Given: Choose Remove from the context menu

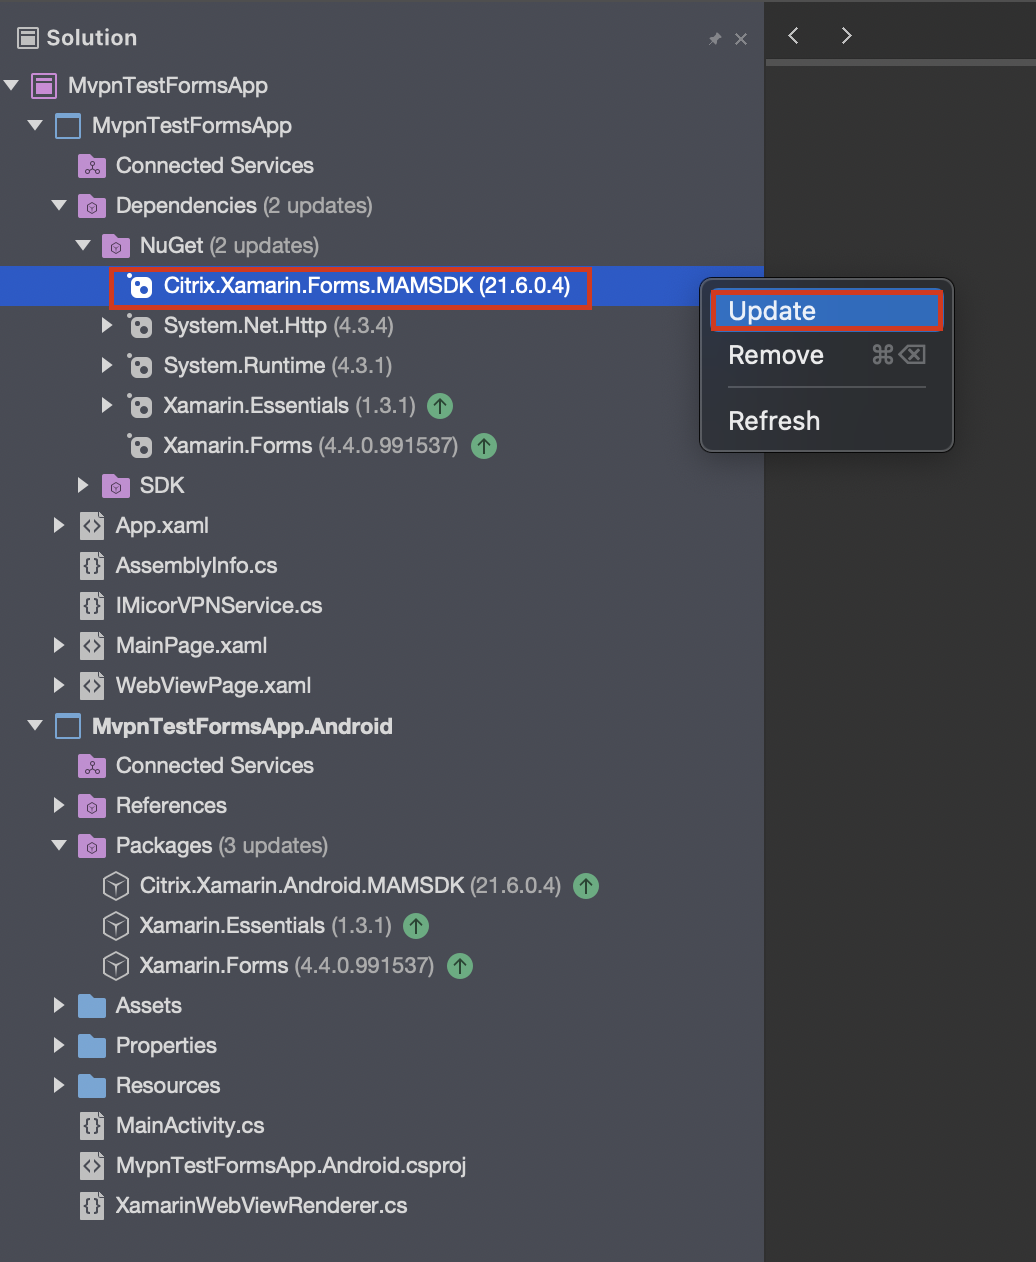Looking at the screenshot, I should [776, 355].
